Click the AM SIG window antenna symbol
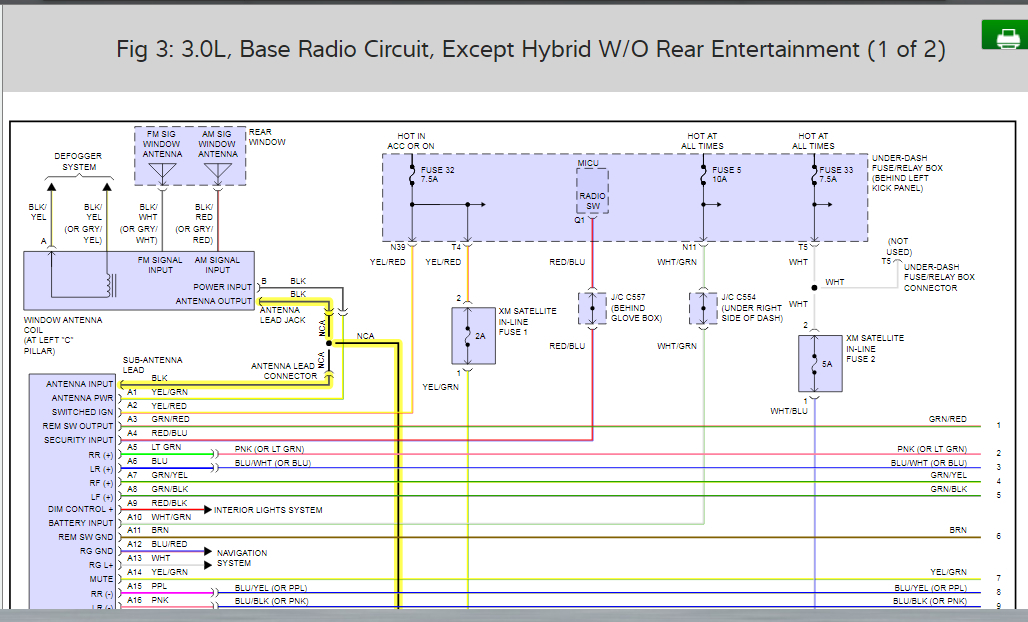The width and height of the screenshot is (1028, 622). (217, 173)
